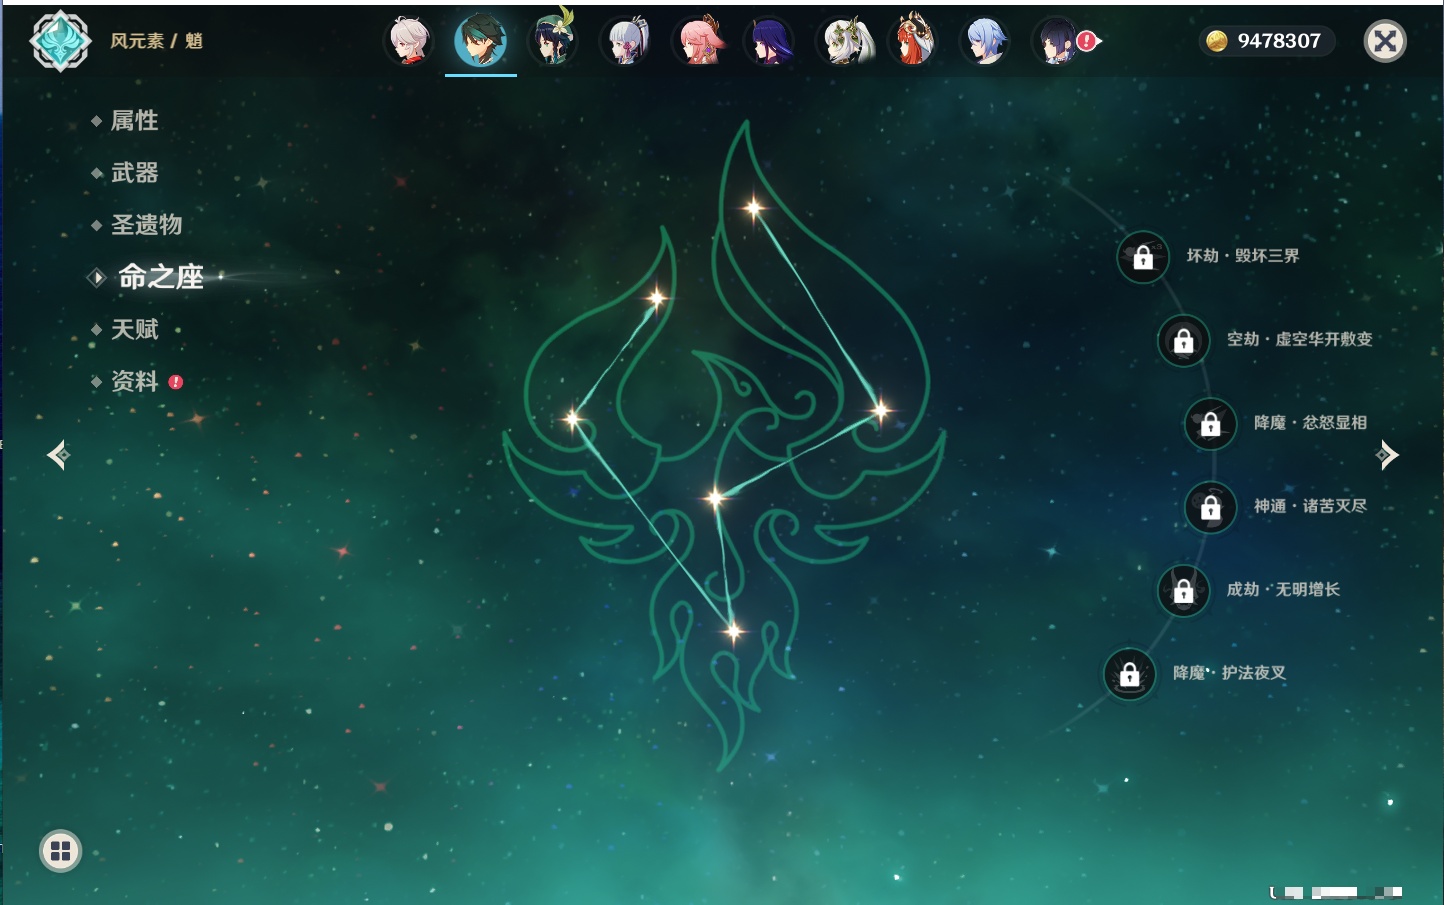Click the topmost star of the constellation
Screen dimensions: 1444x905
click(x=754, y=208)
